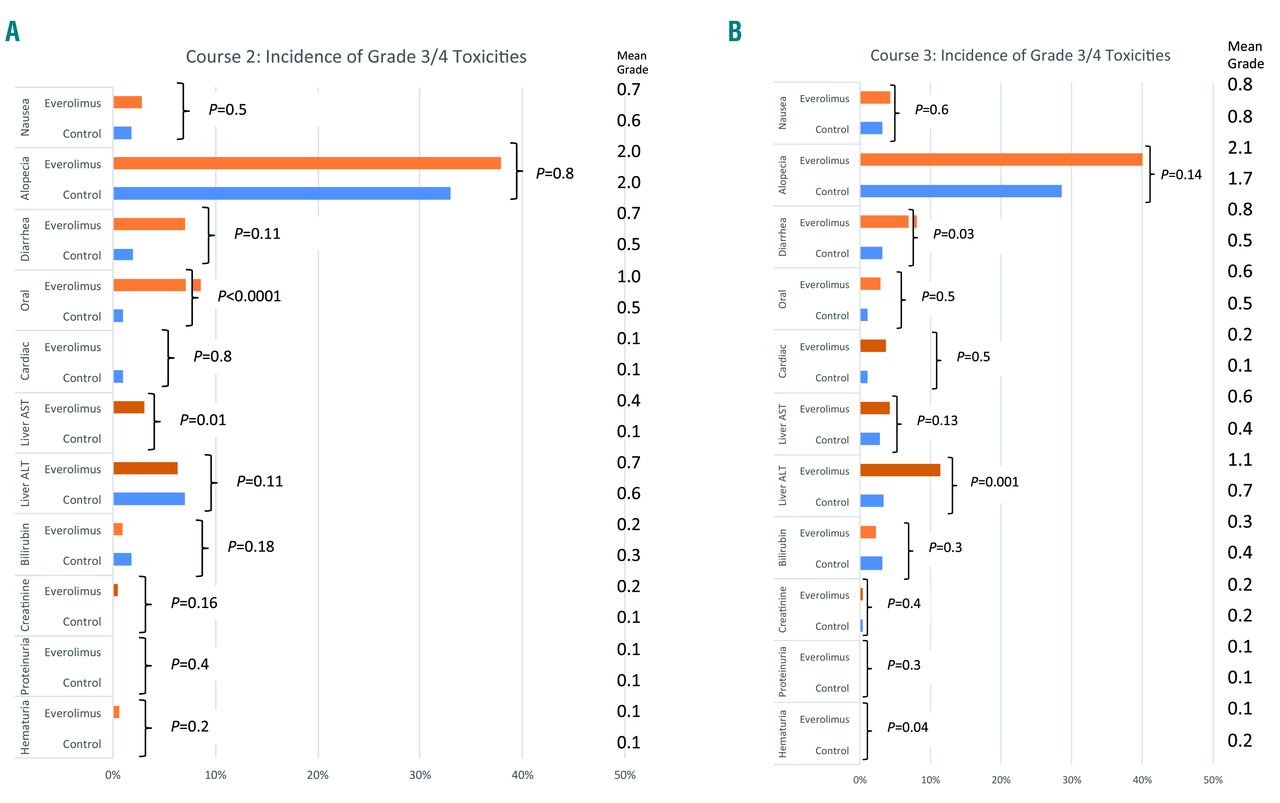Click the 2.1 mean grade value in Course 3
The height and width of the screenshot is (803, 1280).
tap(1240, 148)
